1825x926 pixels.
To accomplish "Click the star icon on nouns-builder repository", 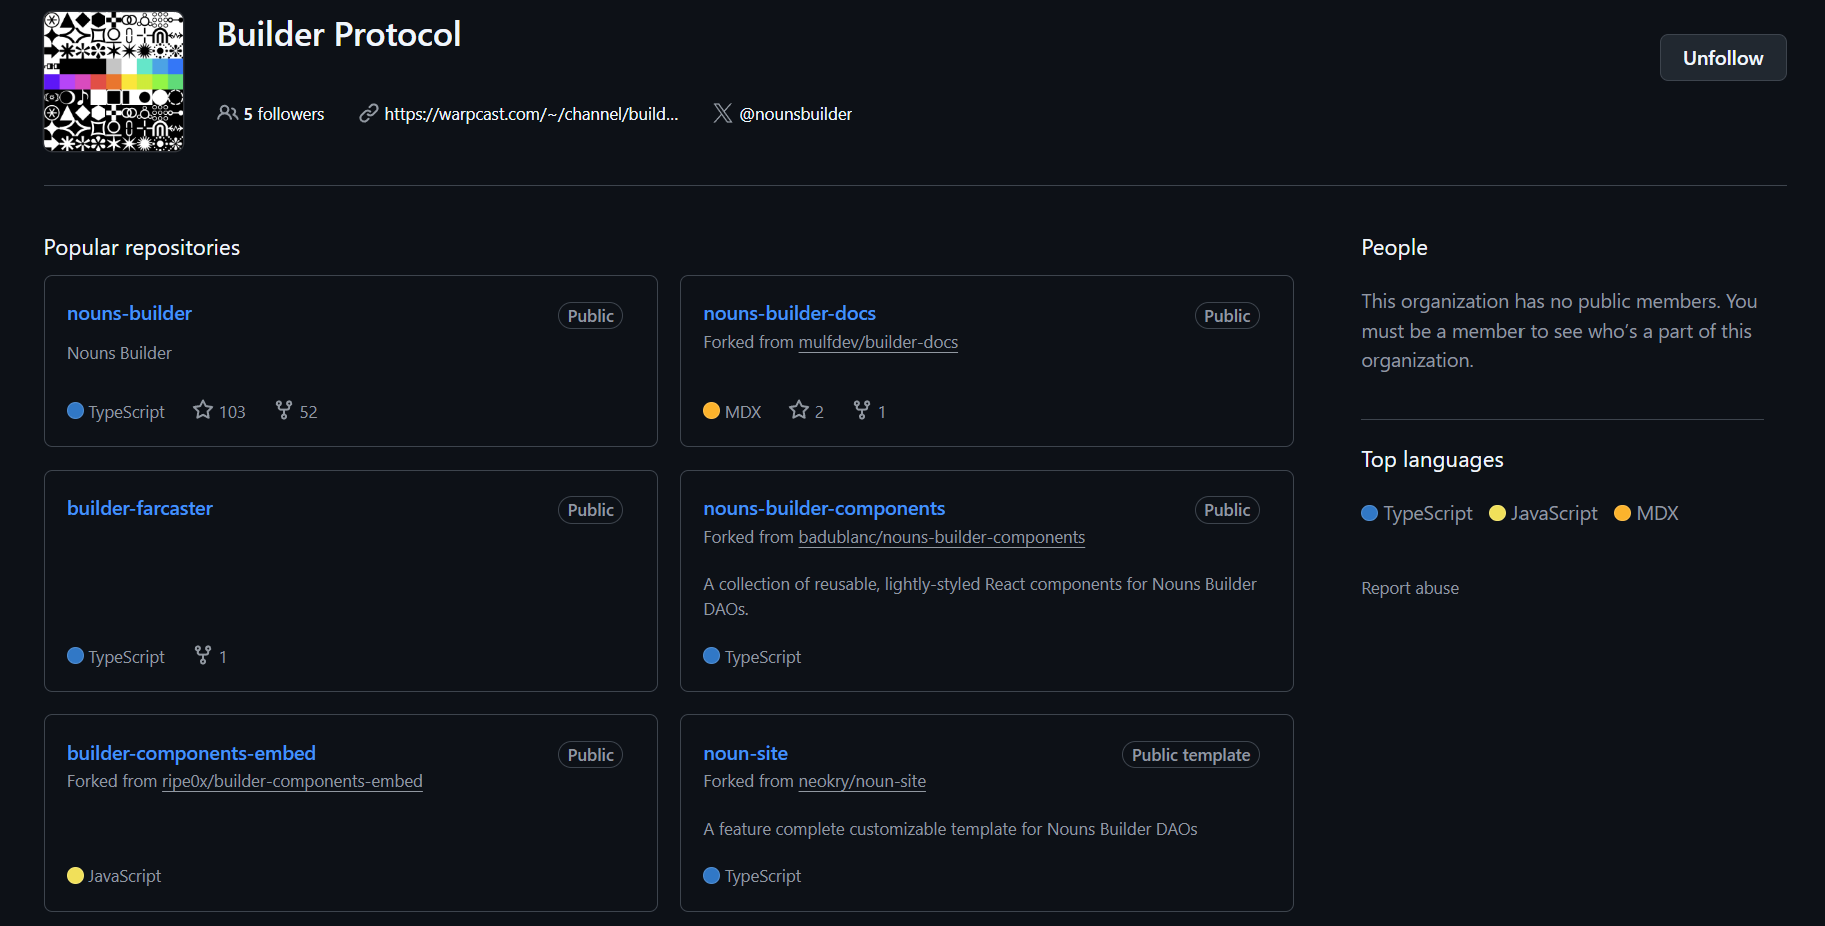I will coord(201,409).
